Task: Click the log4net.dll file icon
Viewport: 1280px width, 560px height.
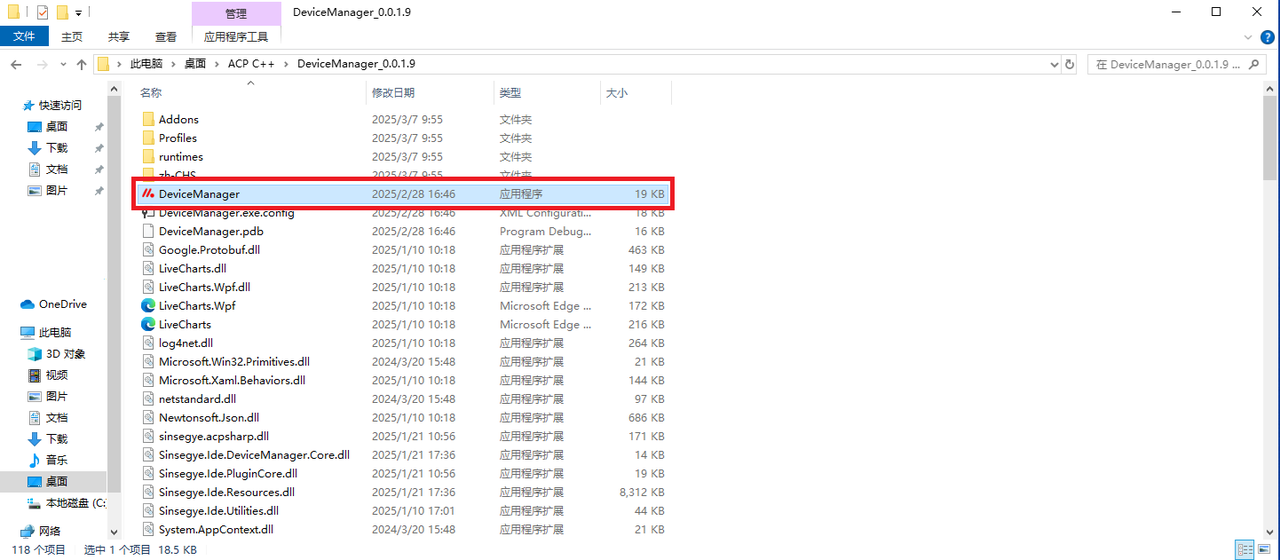Action: point(148,343)
